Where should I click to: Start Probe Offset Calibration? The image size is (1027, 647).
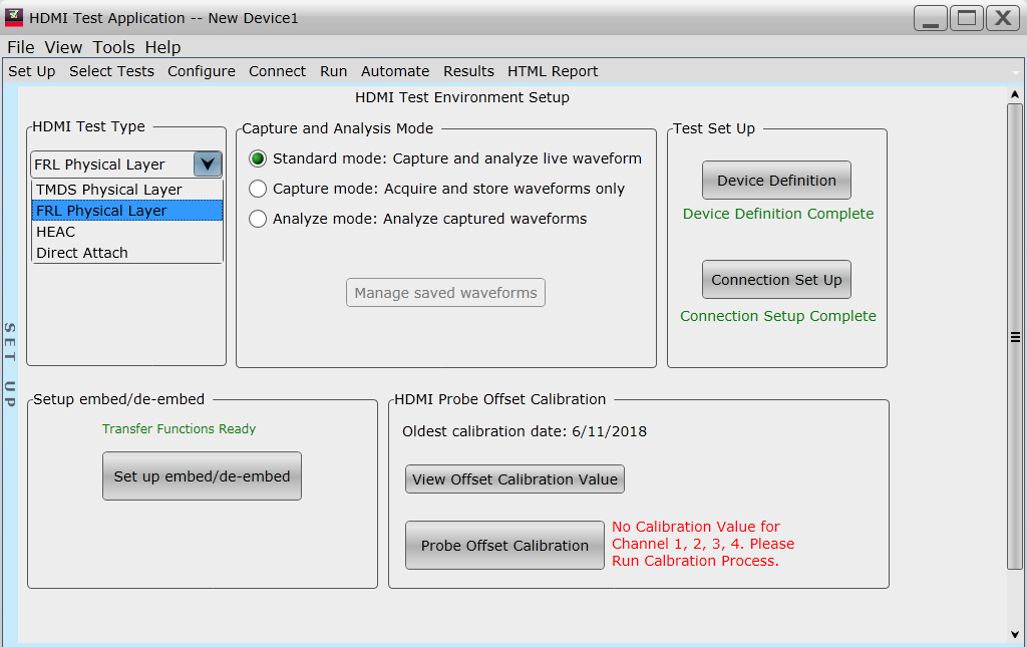pos(504,546)
